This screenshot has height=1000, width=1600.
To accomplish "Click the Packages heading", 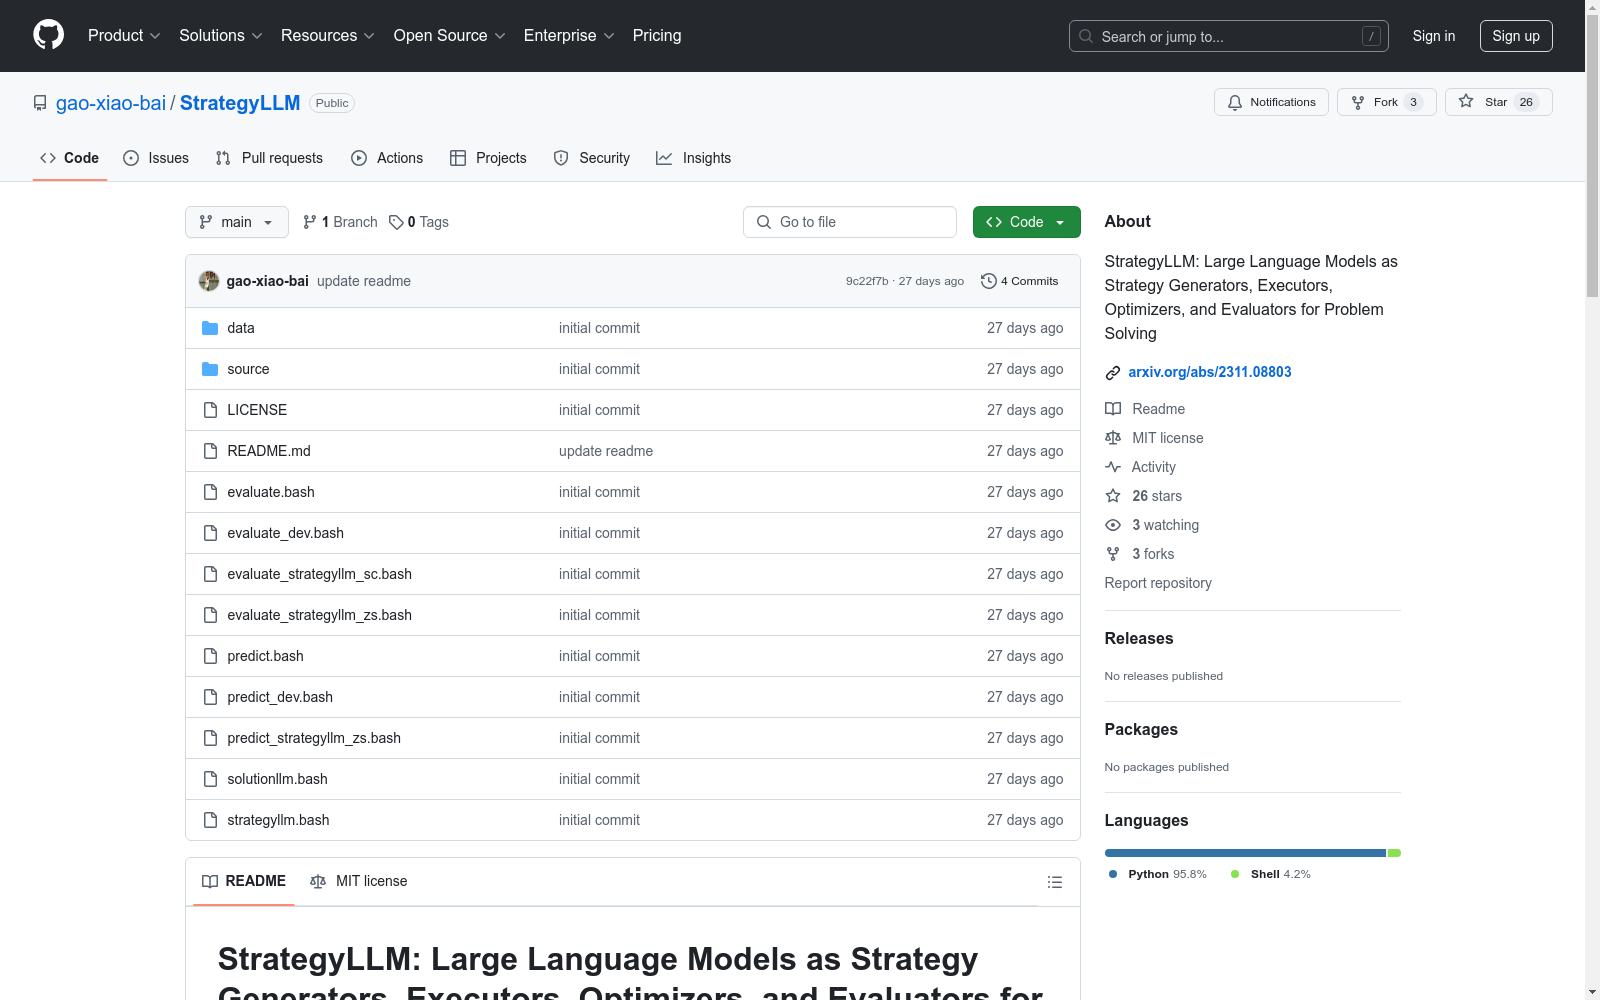I will pos(1141,729).
